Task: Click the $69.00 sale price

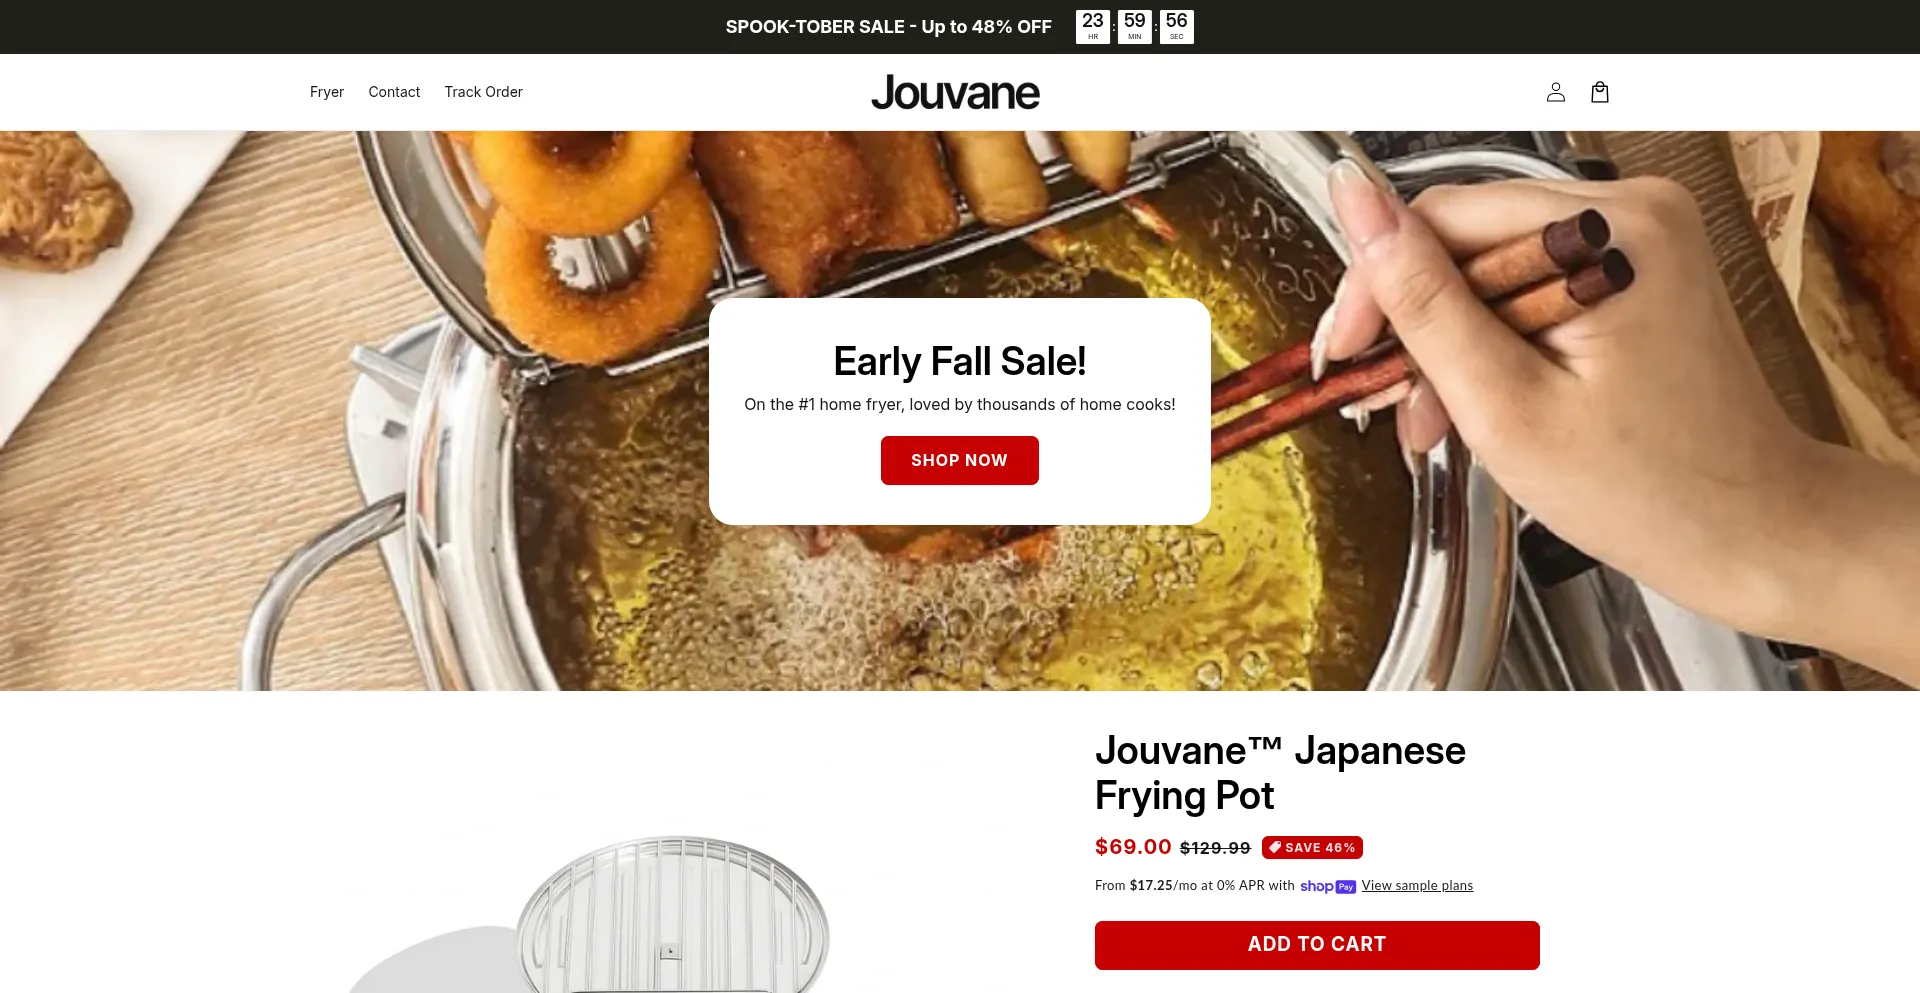Action: [1133, 847]
